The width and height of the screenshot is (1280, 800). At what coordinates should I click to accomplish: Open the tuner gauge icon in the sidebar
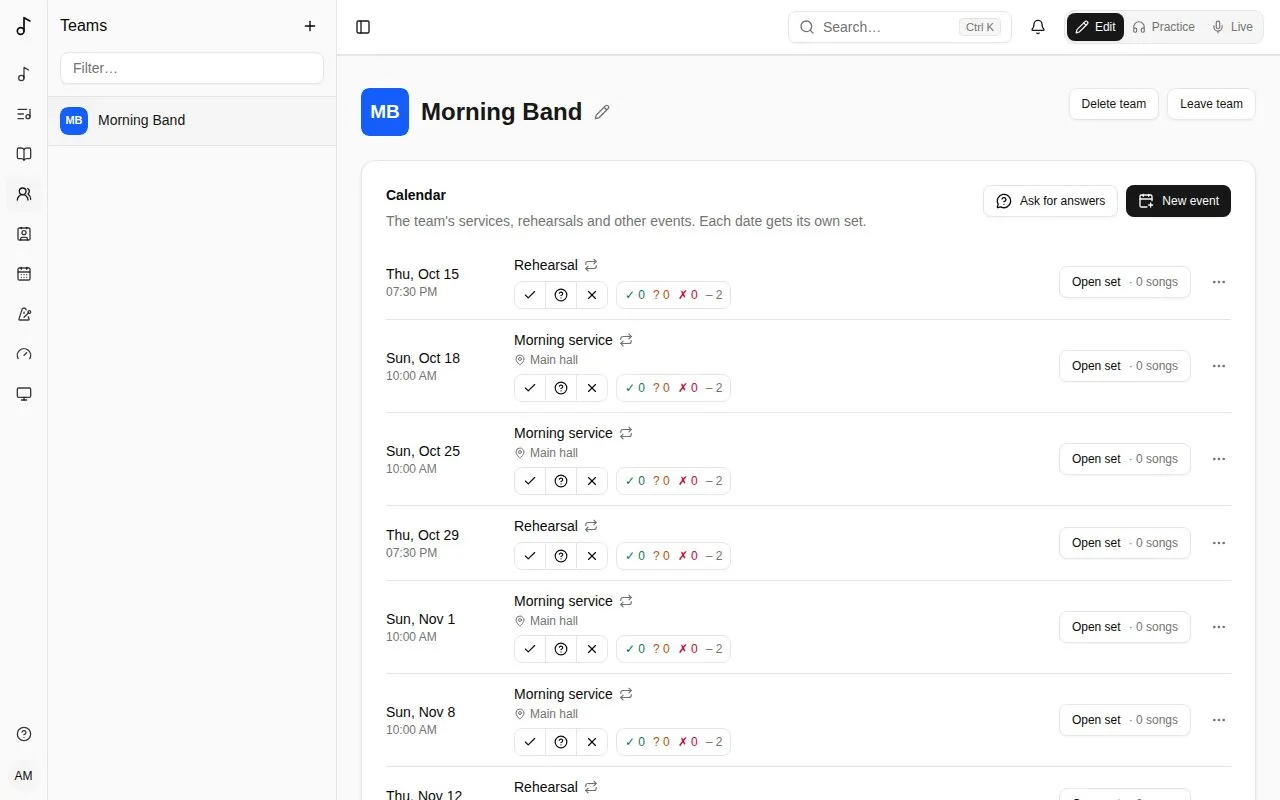pyautogui.click(x=24, y=354)
